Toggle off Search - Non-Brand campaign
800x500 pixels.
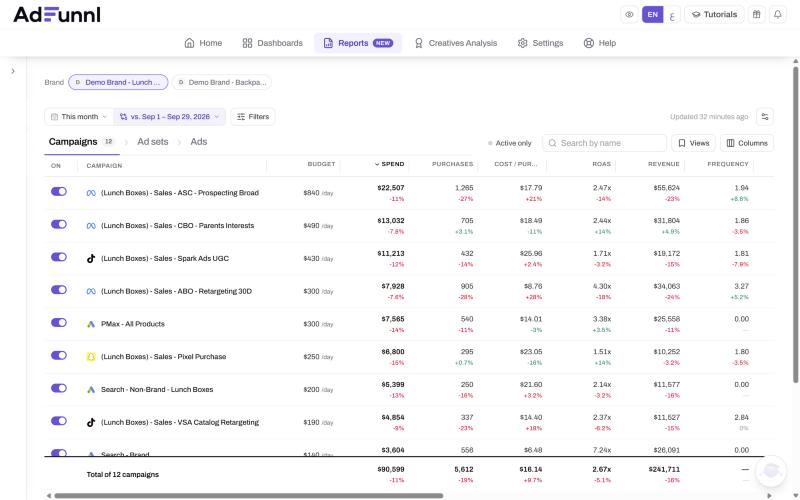59,388
